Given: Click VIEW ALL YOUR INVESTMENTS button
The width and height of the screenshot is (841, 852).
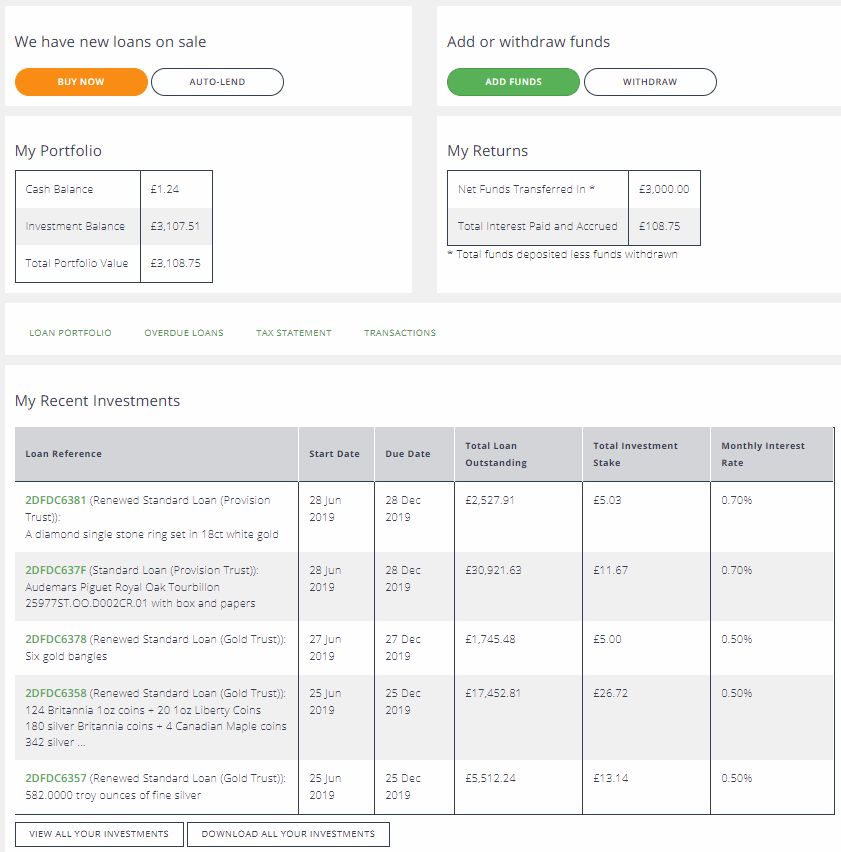Looking at the screenshot, I should tap(99, 834).
